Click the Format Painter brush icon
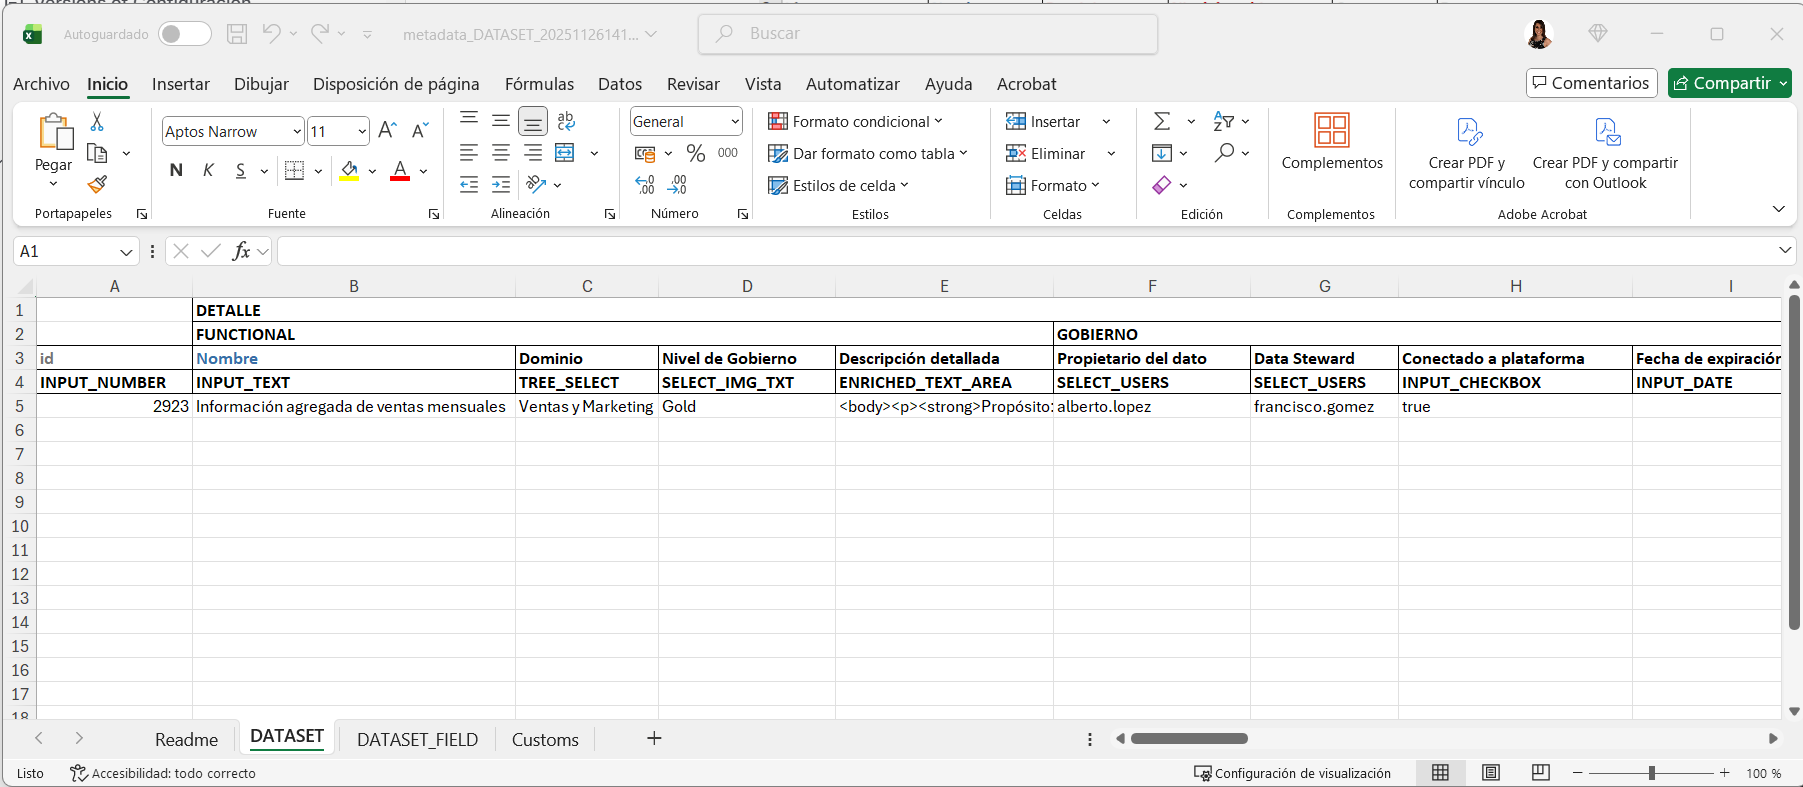Viewport: 1803px width, 787px height. tap(97, 185)
